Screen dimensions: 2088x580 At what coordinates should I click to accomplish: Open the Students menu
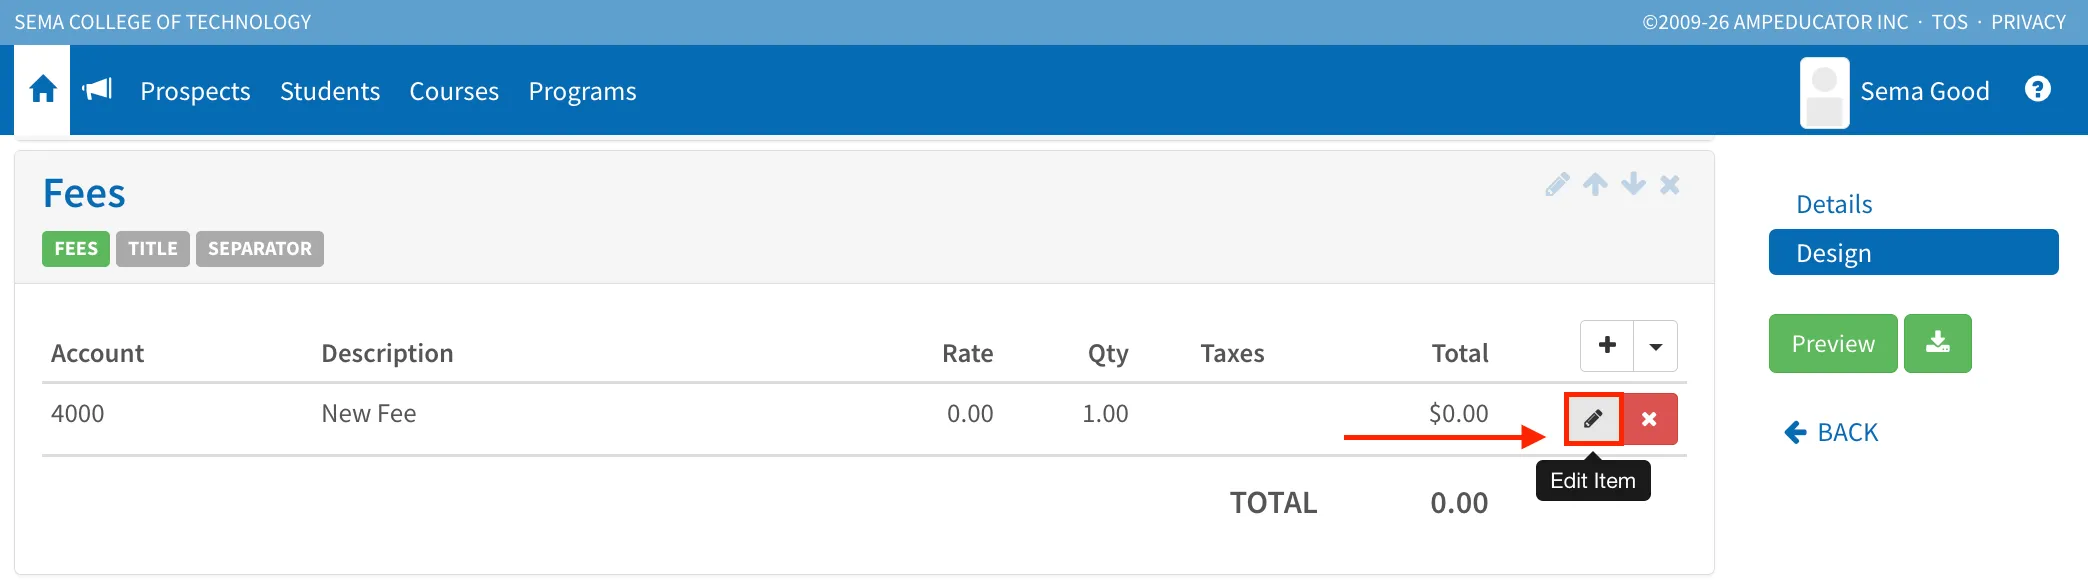click(x=330, y=91)
